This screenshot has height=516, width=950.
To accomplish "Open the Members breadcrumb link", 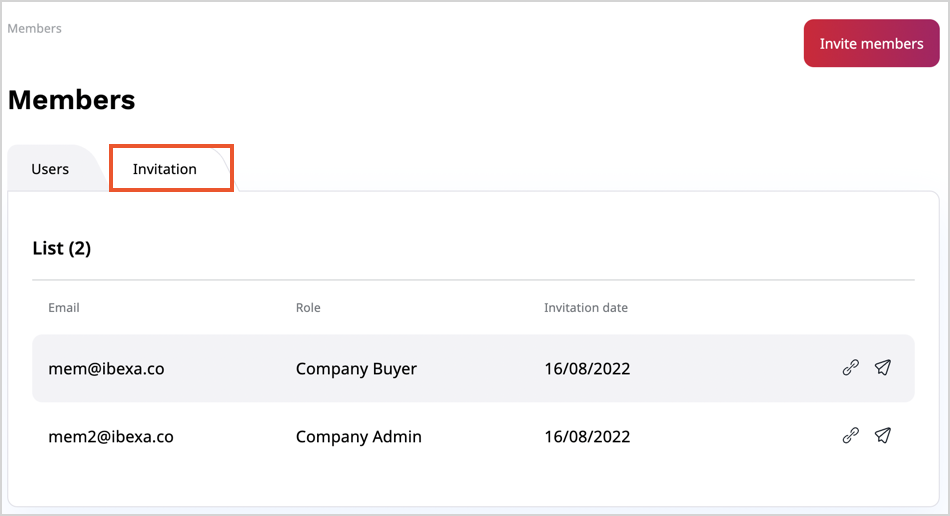I will click(x=35, y=29).
